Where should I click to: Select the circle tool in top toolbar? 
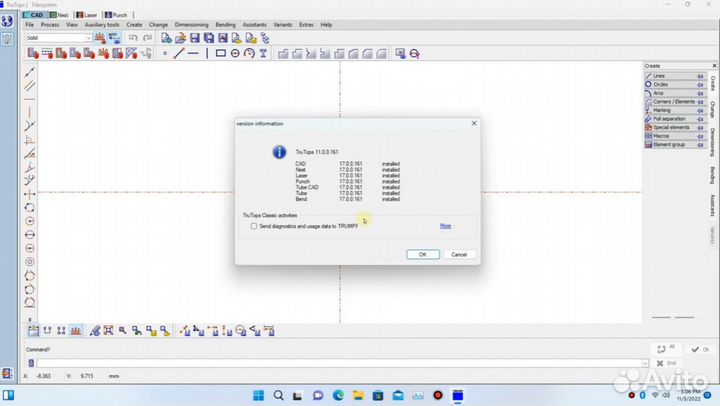coord(235,54)
